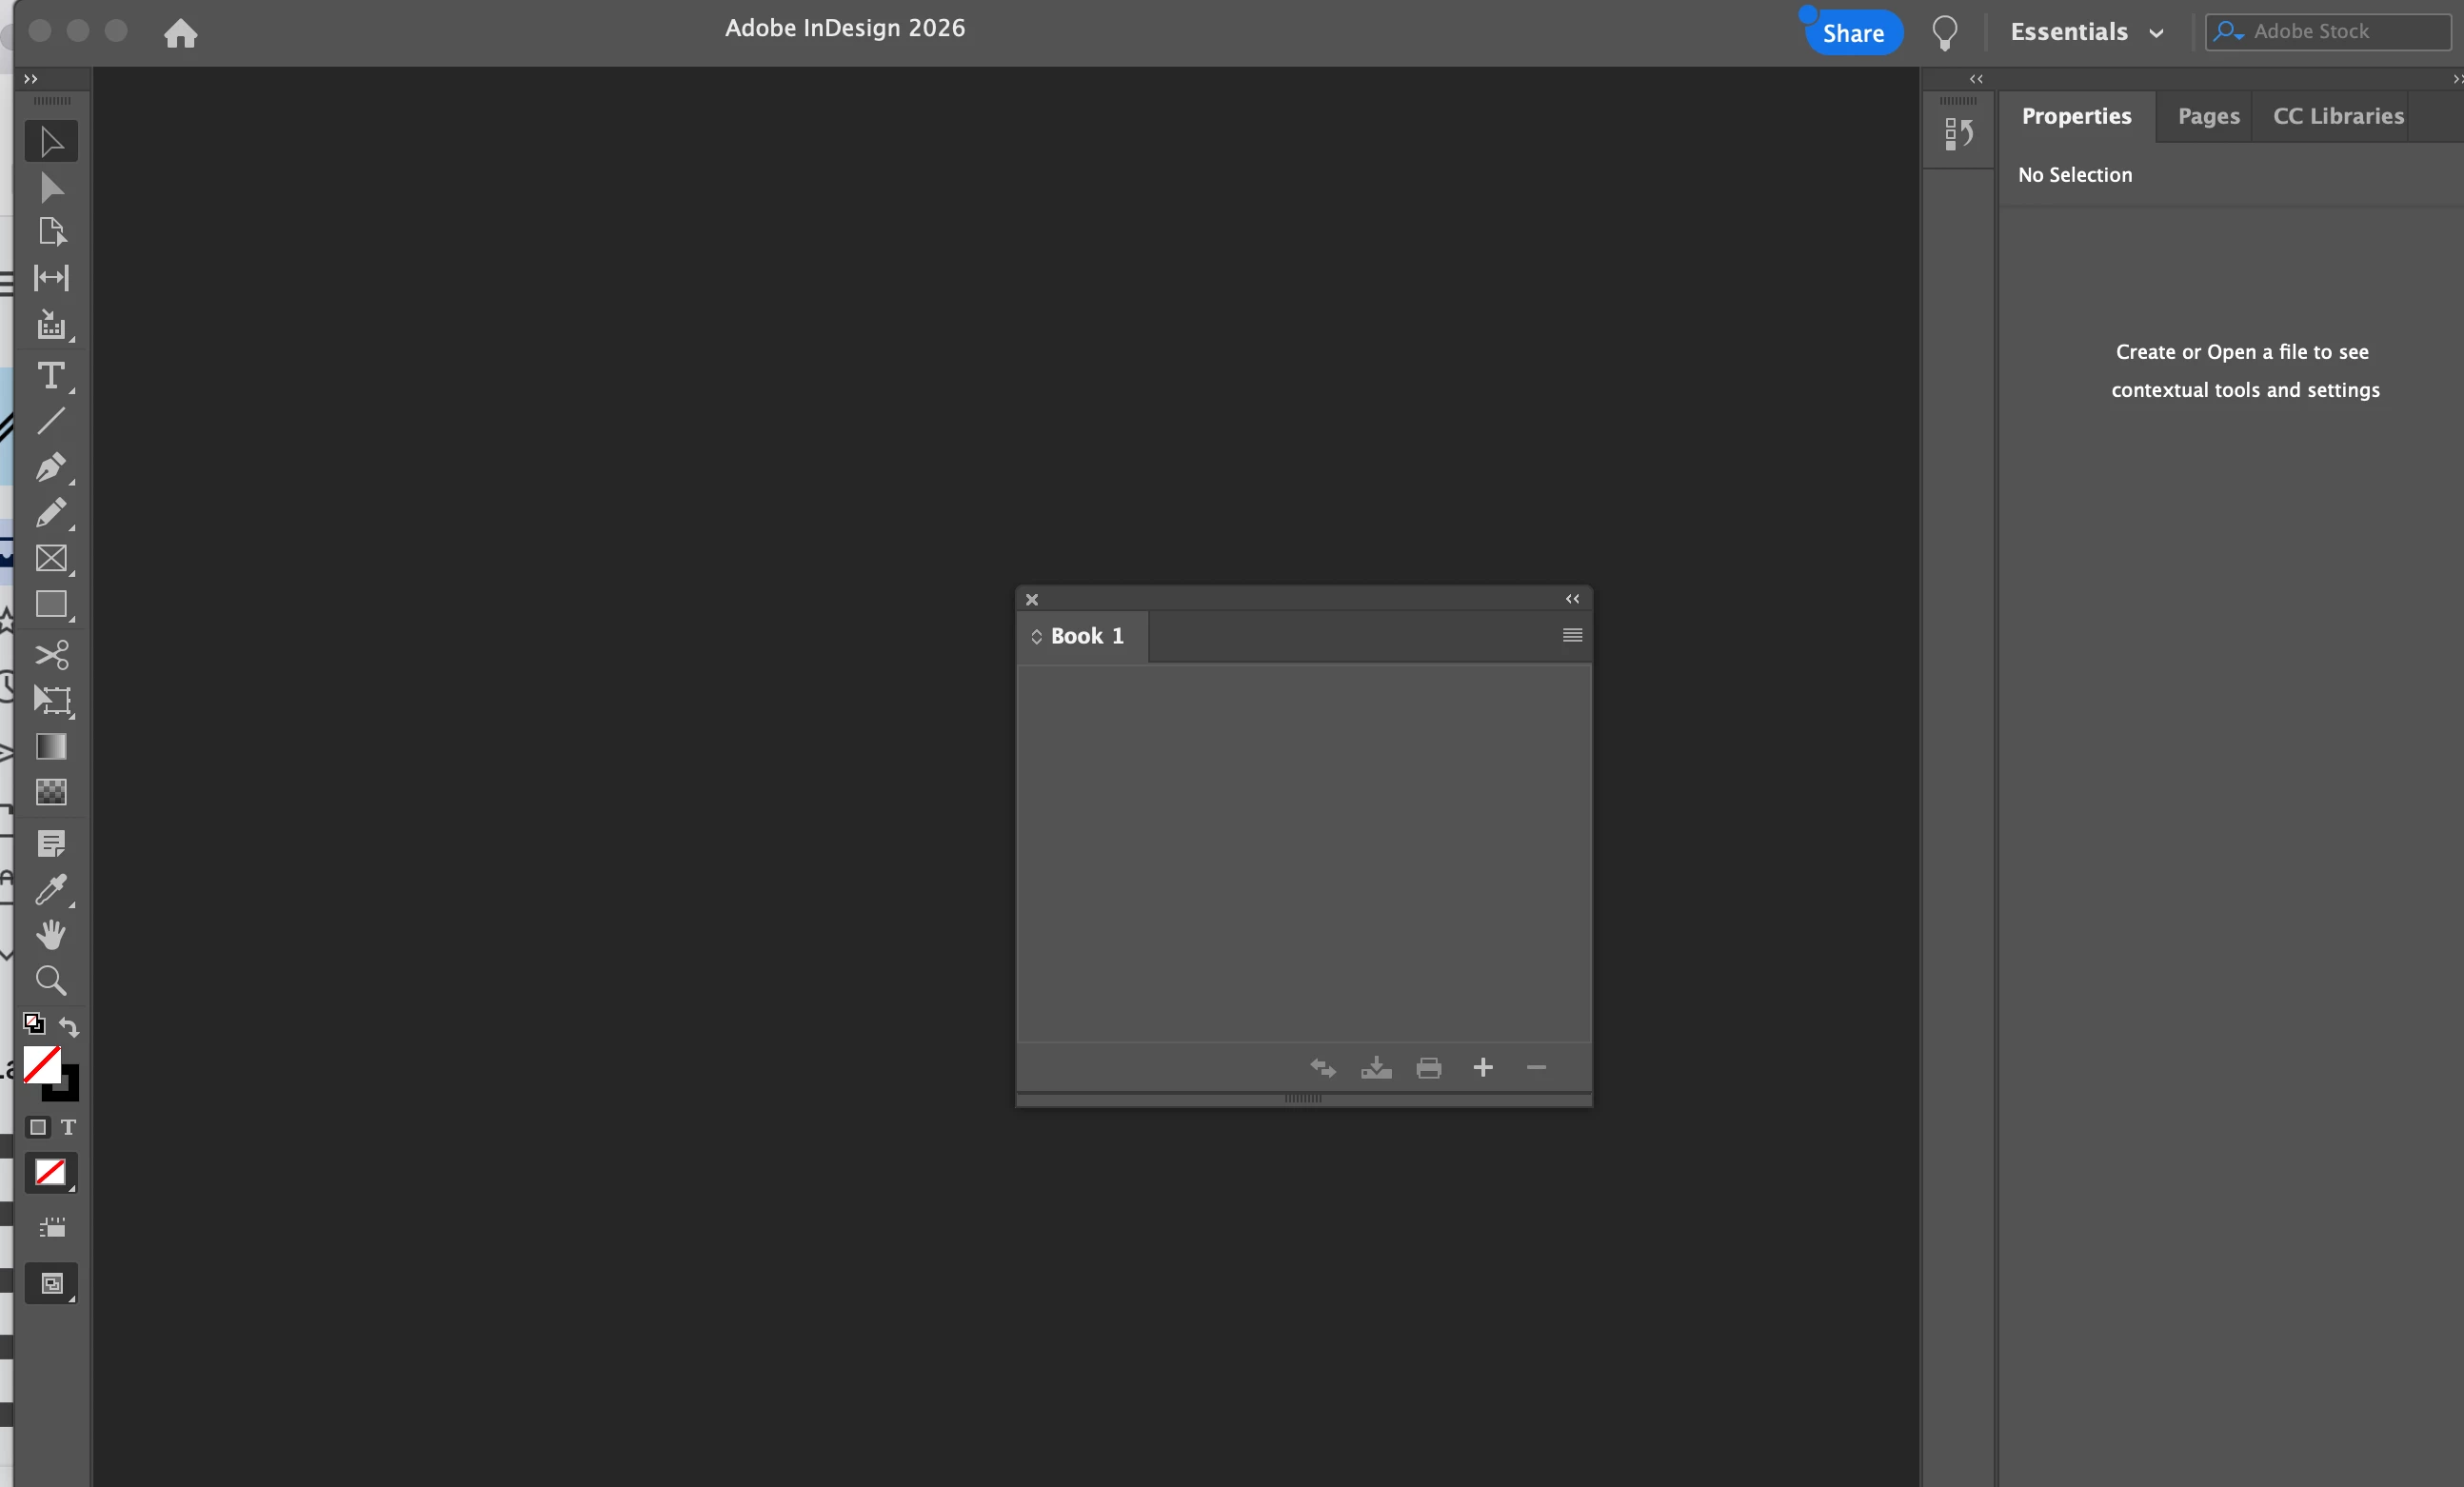Viewport: 2464px width, 1487px height.
Task: Click Add documents plus icon in Book panel
Action: tap(1482, 1067)
